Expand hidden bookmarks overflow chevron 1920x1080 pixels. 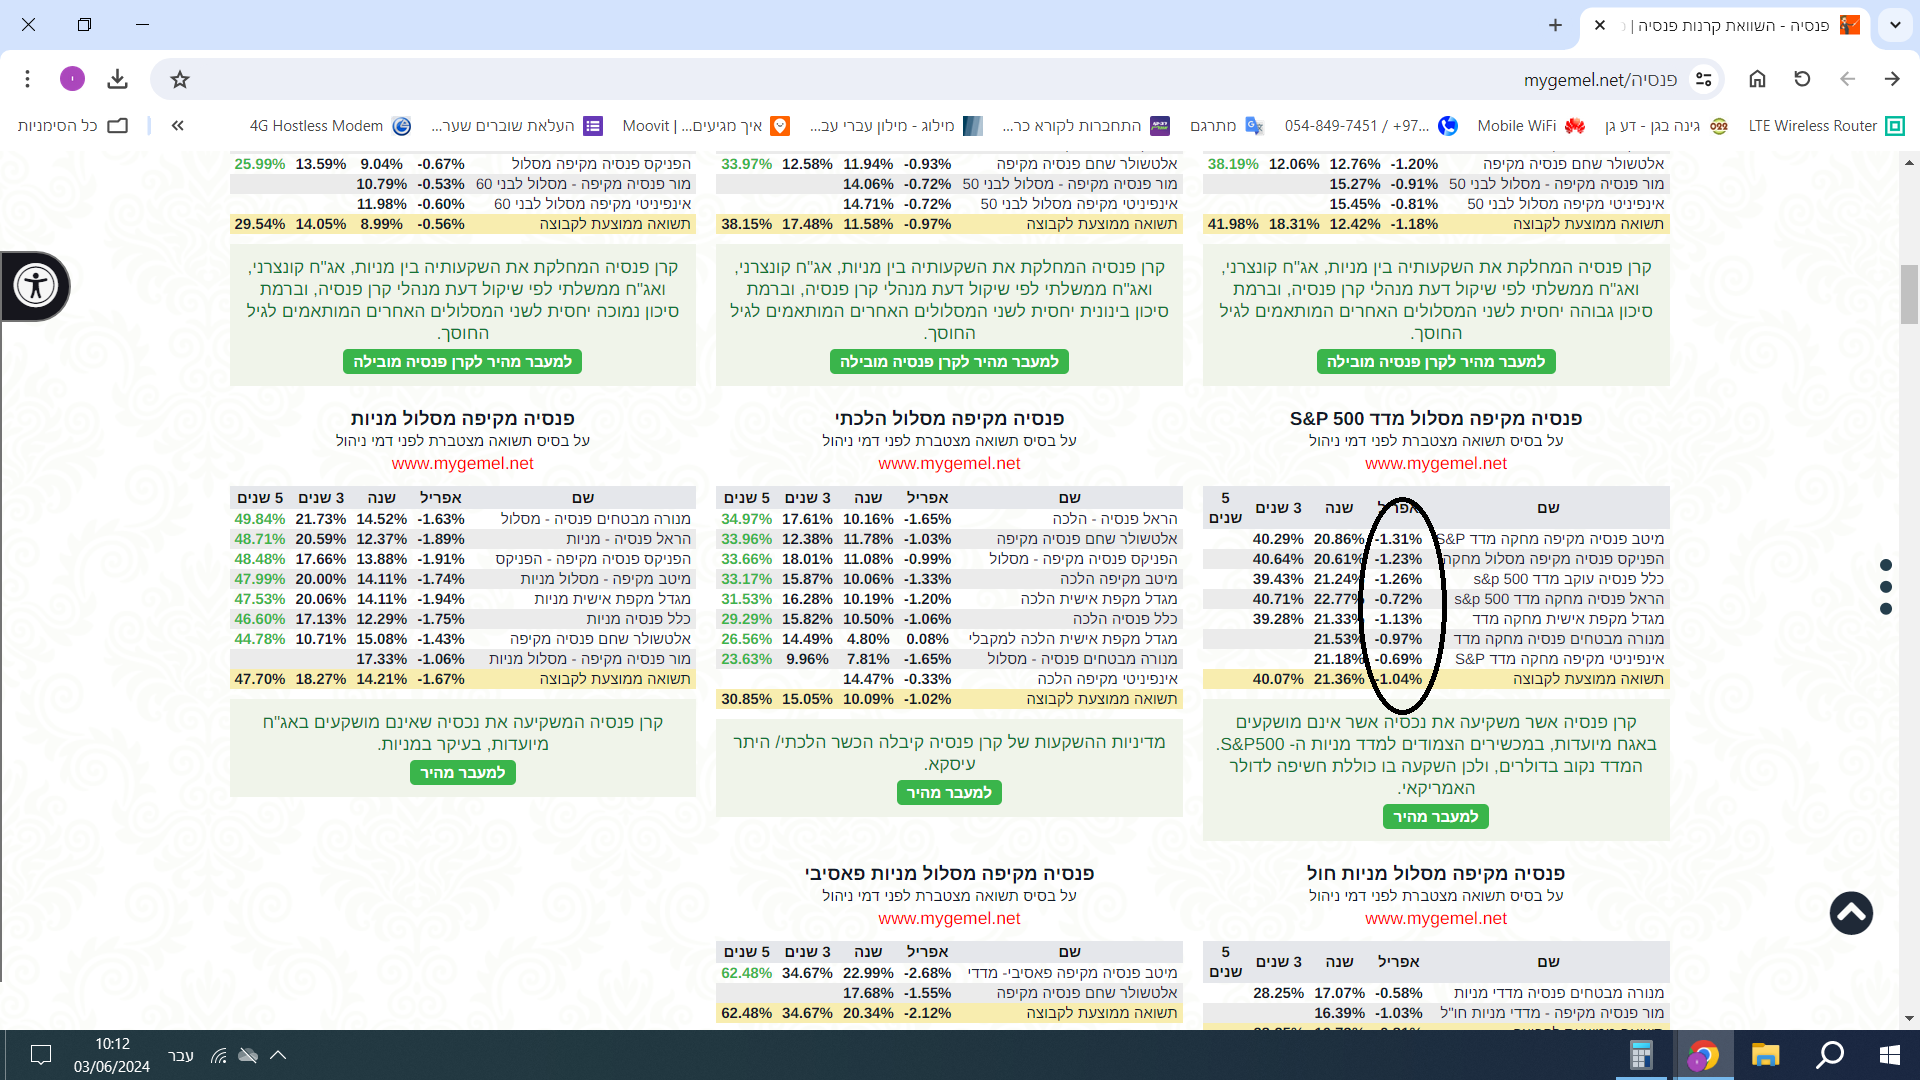point(177,126)
